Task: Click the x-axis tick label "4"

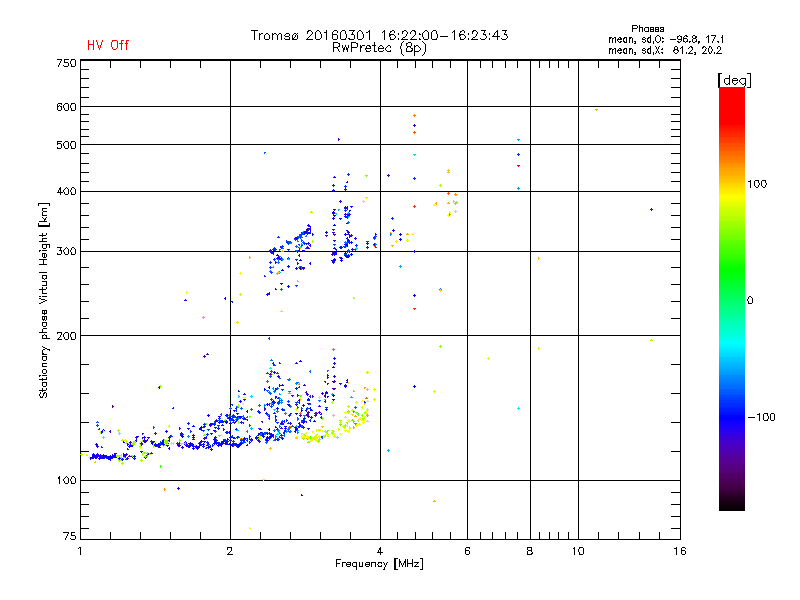Action: tap(380, 551)
